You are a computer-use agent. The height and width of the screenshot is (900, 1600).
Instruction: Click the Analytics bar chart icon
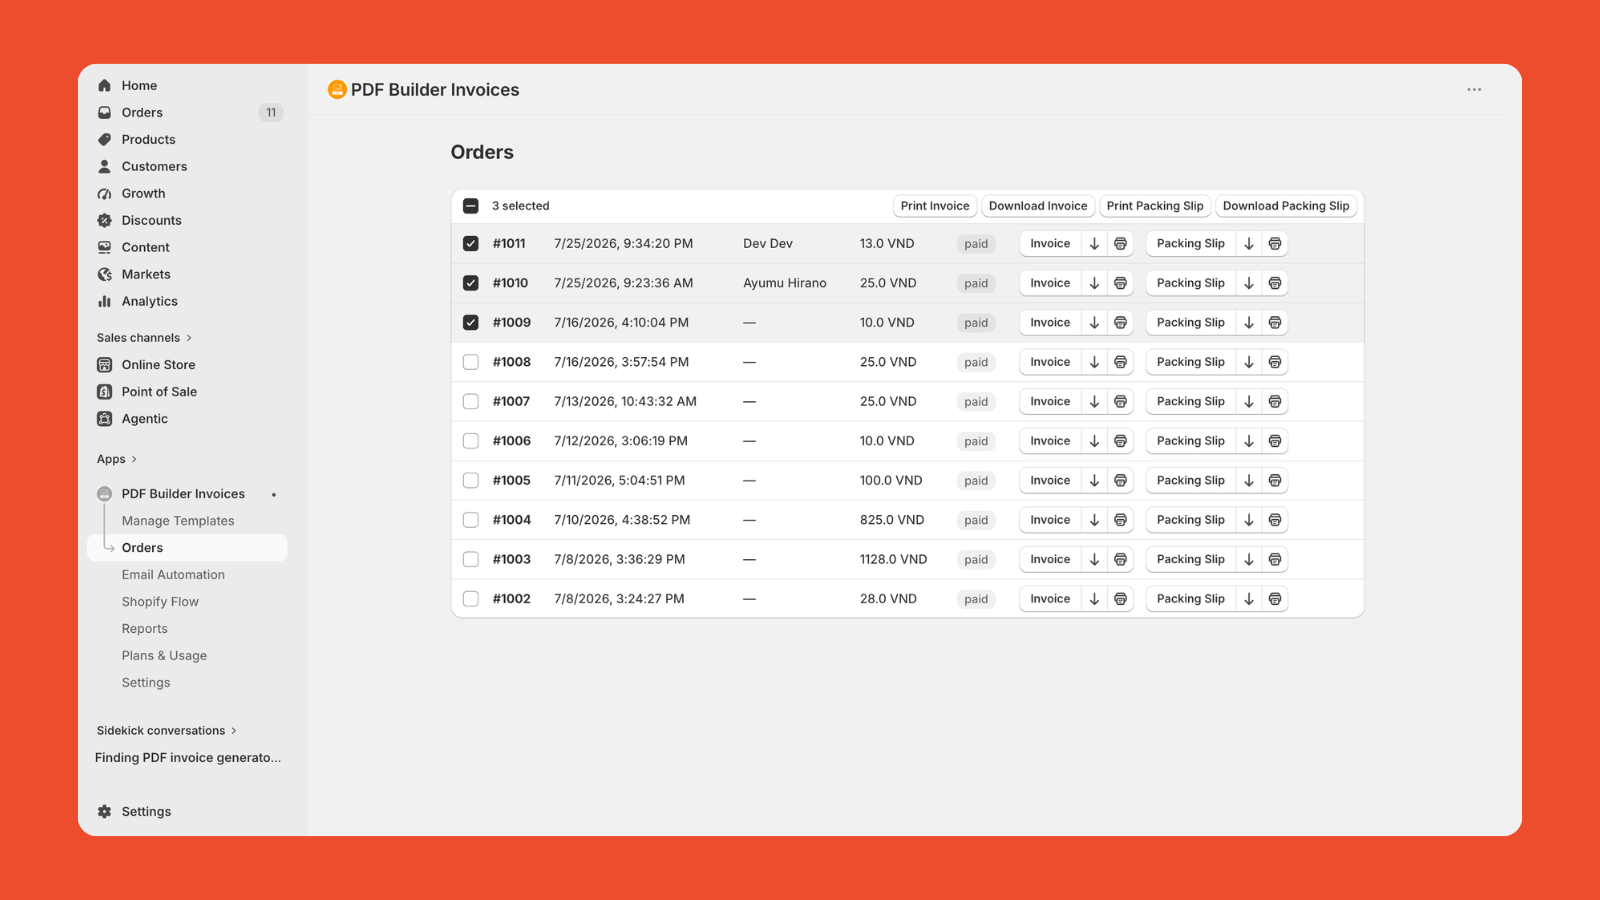pyautogui.click(x=104, y=302)
